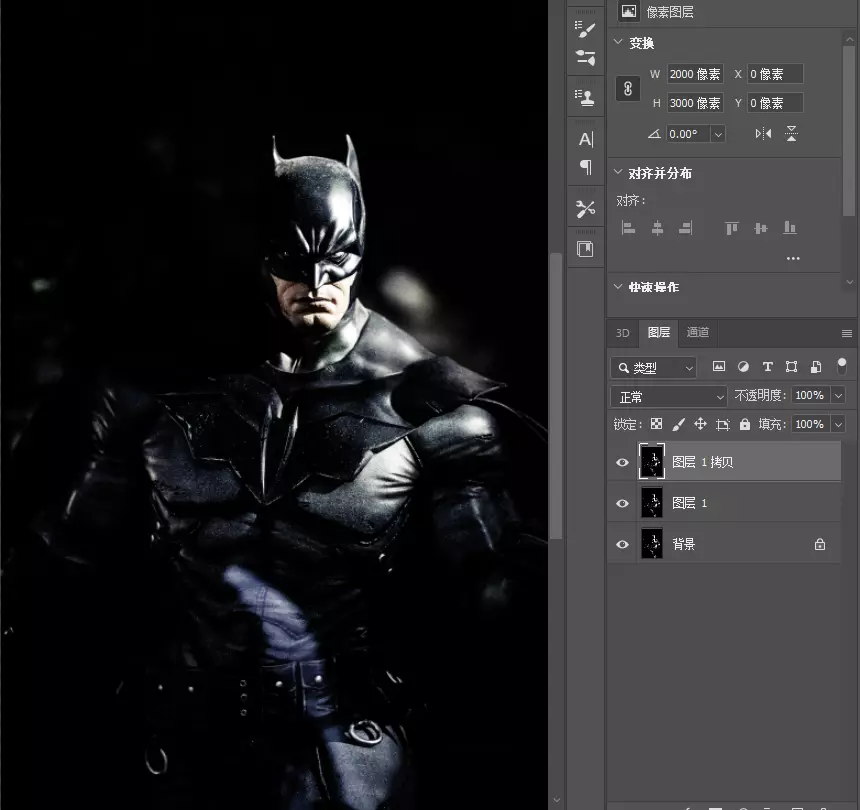This screenshot has width=860, height=810.
Task: Toggle the width-height link constraint
Action: (x=628, y=88)
